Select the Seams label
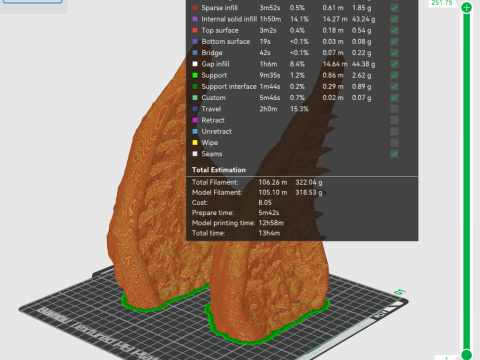480x360 pixels. (212, 154)
